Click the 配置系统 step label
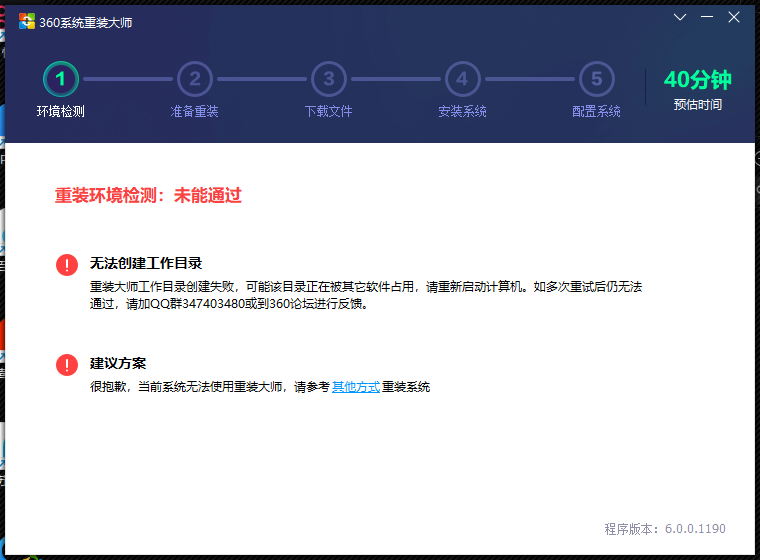Screen dimensions: 760x560 tap(596, 112)
